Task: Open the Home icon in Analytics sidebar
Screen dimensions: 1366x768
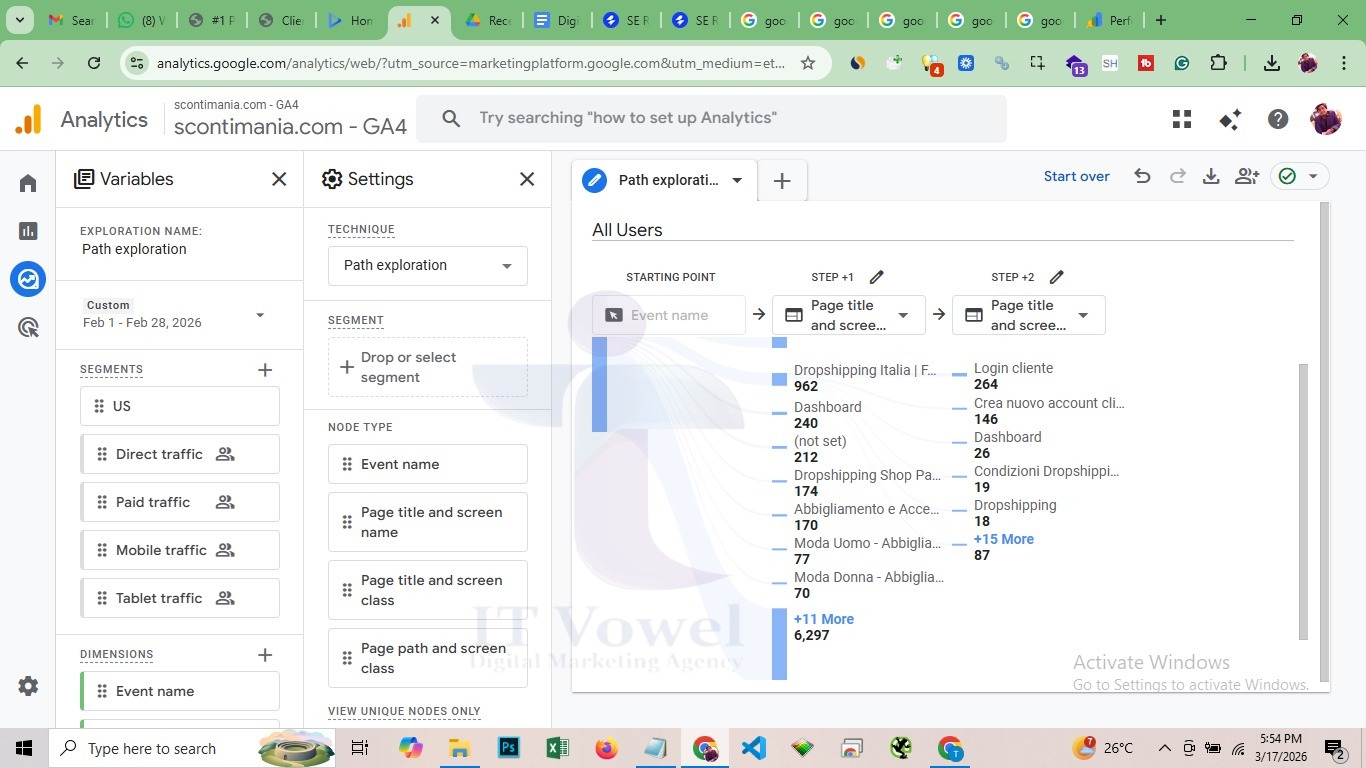Action: (28, 183)
